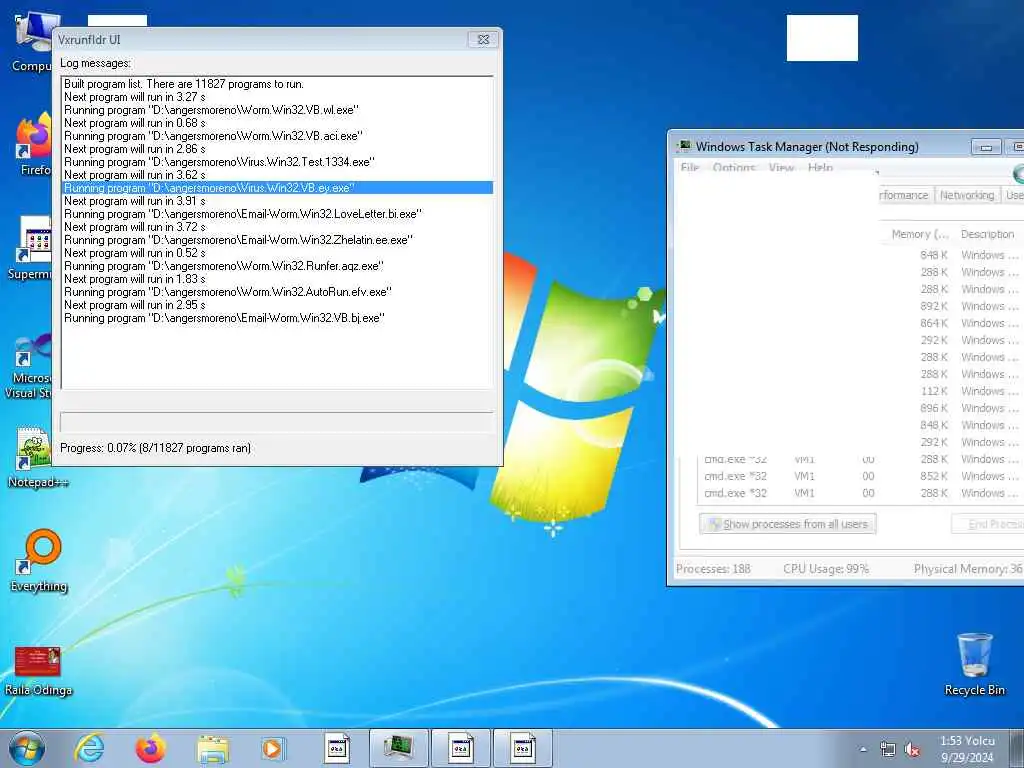Click the progress bar in Vxrunfldr UI
The height and width of the screenshot is (768, 1024).
click(277, 422)
